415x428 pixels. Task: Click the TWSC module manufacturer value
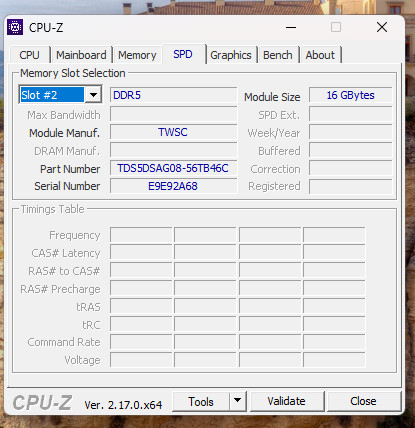pos(173,132)
